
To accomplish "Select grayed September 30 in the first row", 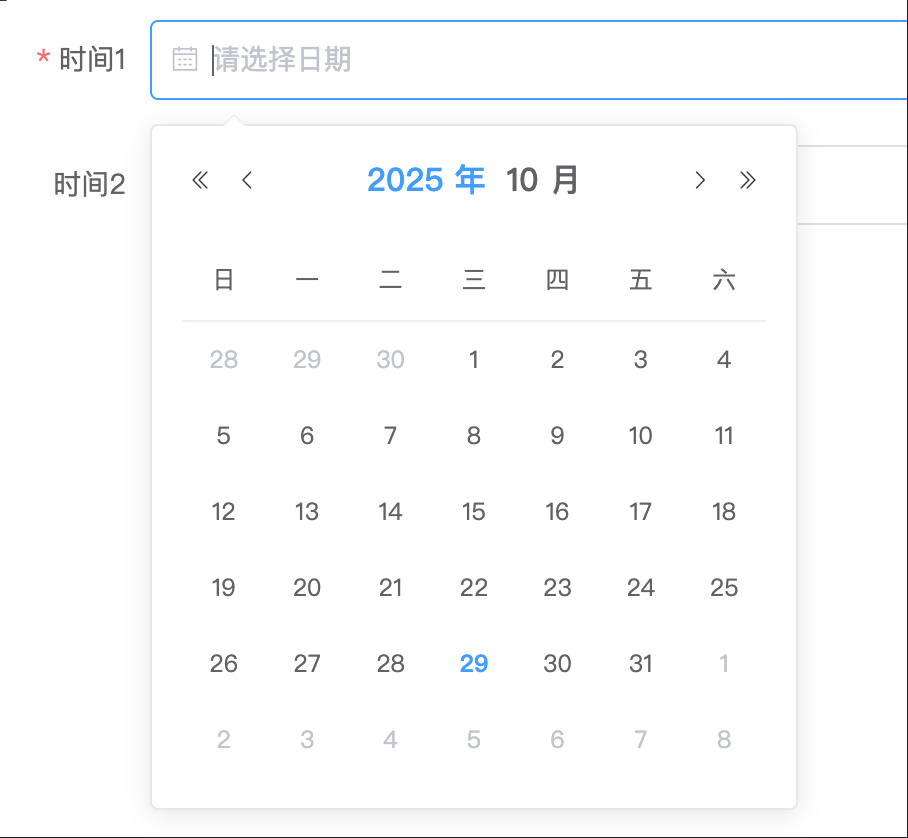I will point(390,360).
